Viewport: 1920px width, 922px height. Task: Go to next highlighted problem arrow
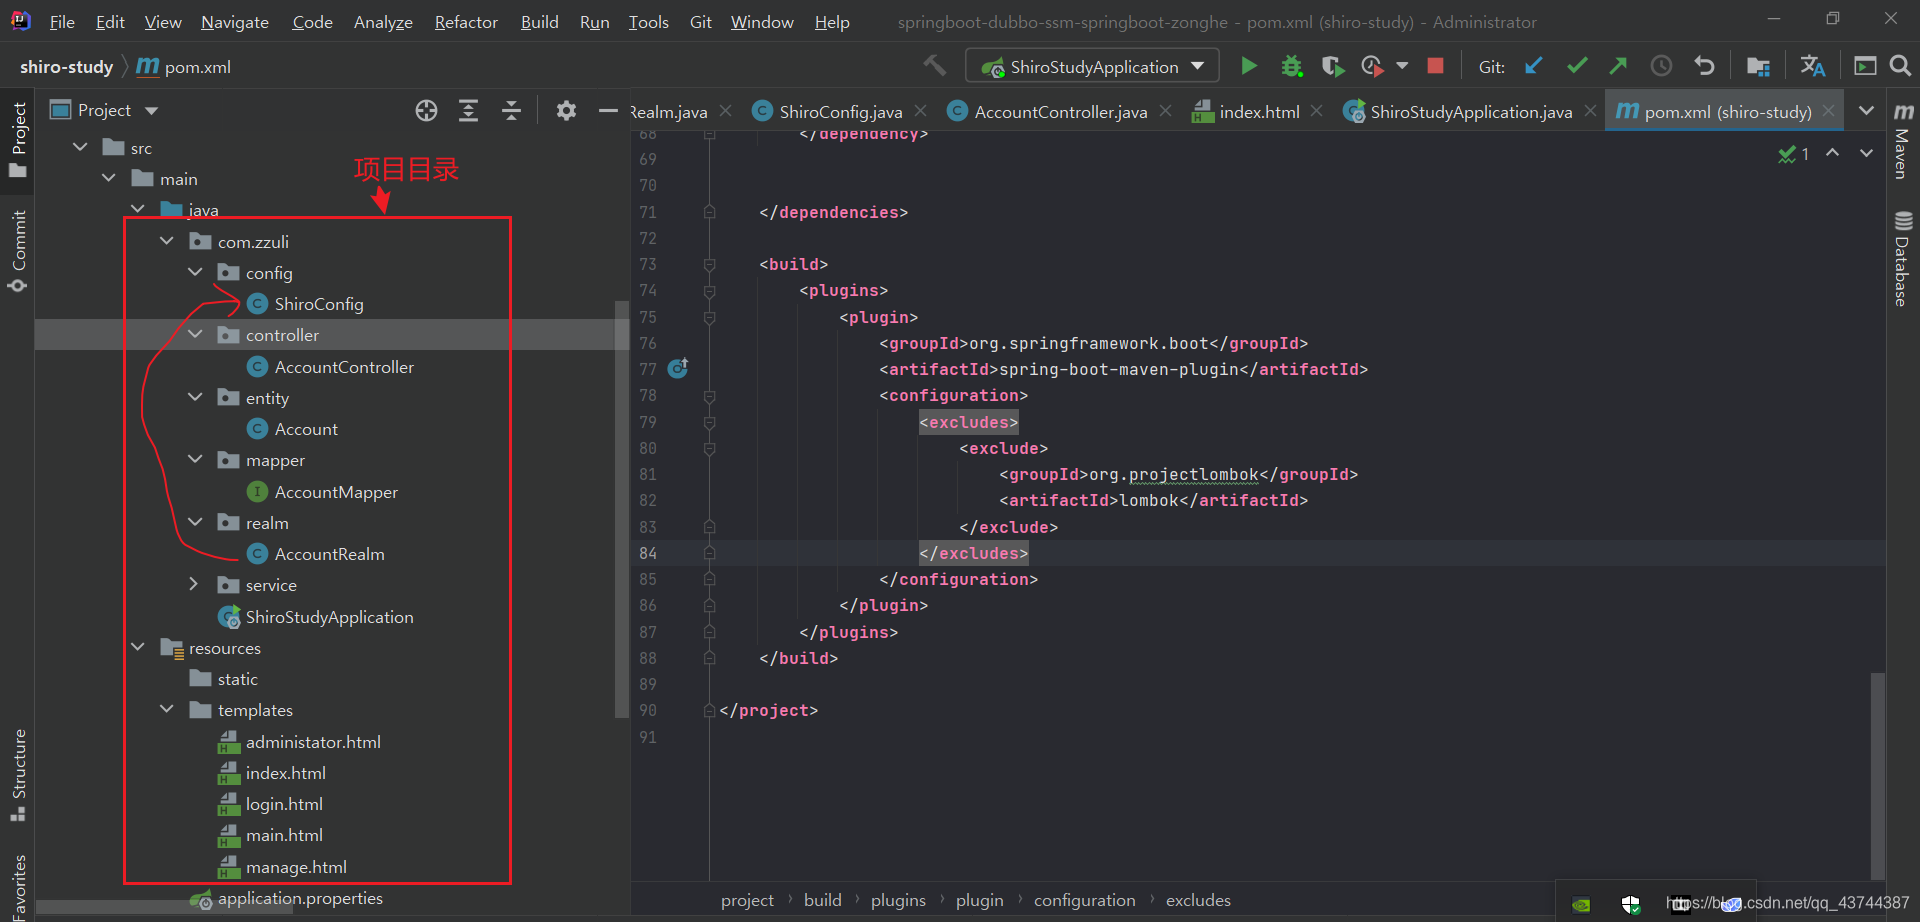[1866, 153]
